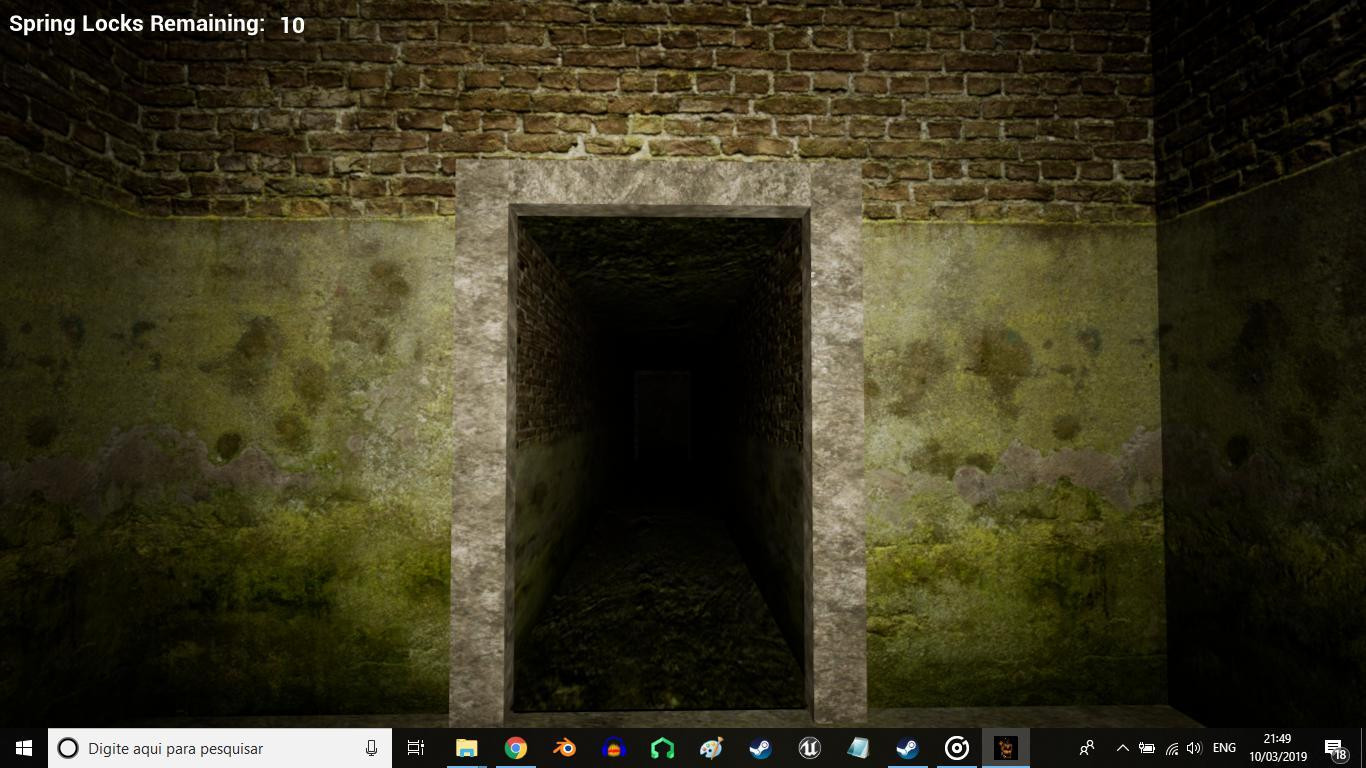Screen dimensions: 1366x768
Task: Open the first Steam icon in the taskbar
Action: point(760,748)
